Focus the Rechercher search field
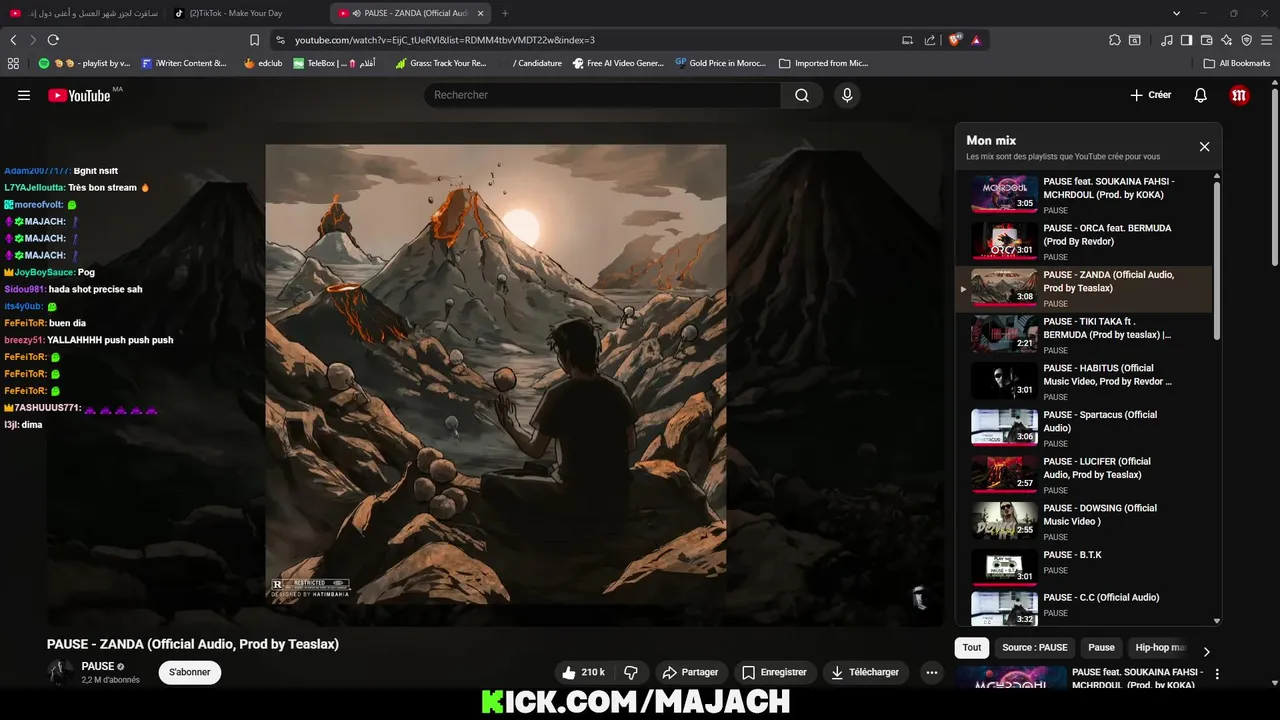 tap(602, 95)
